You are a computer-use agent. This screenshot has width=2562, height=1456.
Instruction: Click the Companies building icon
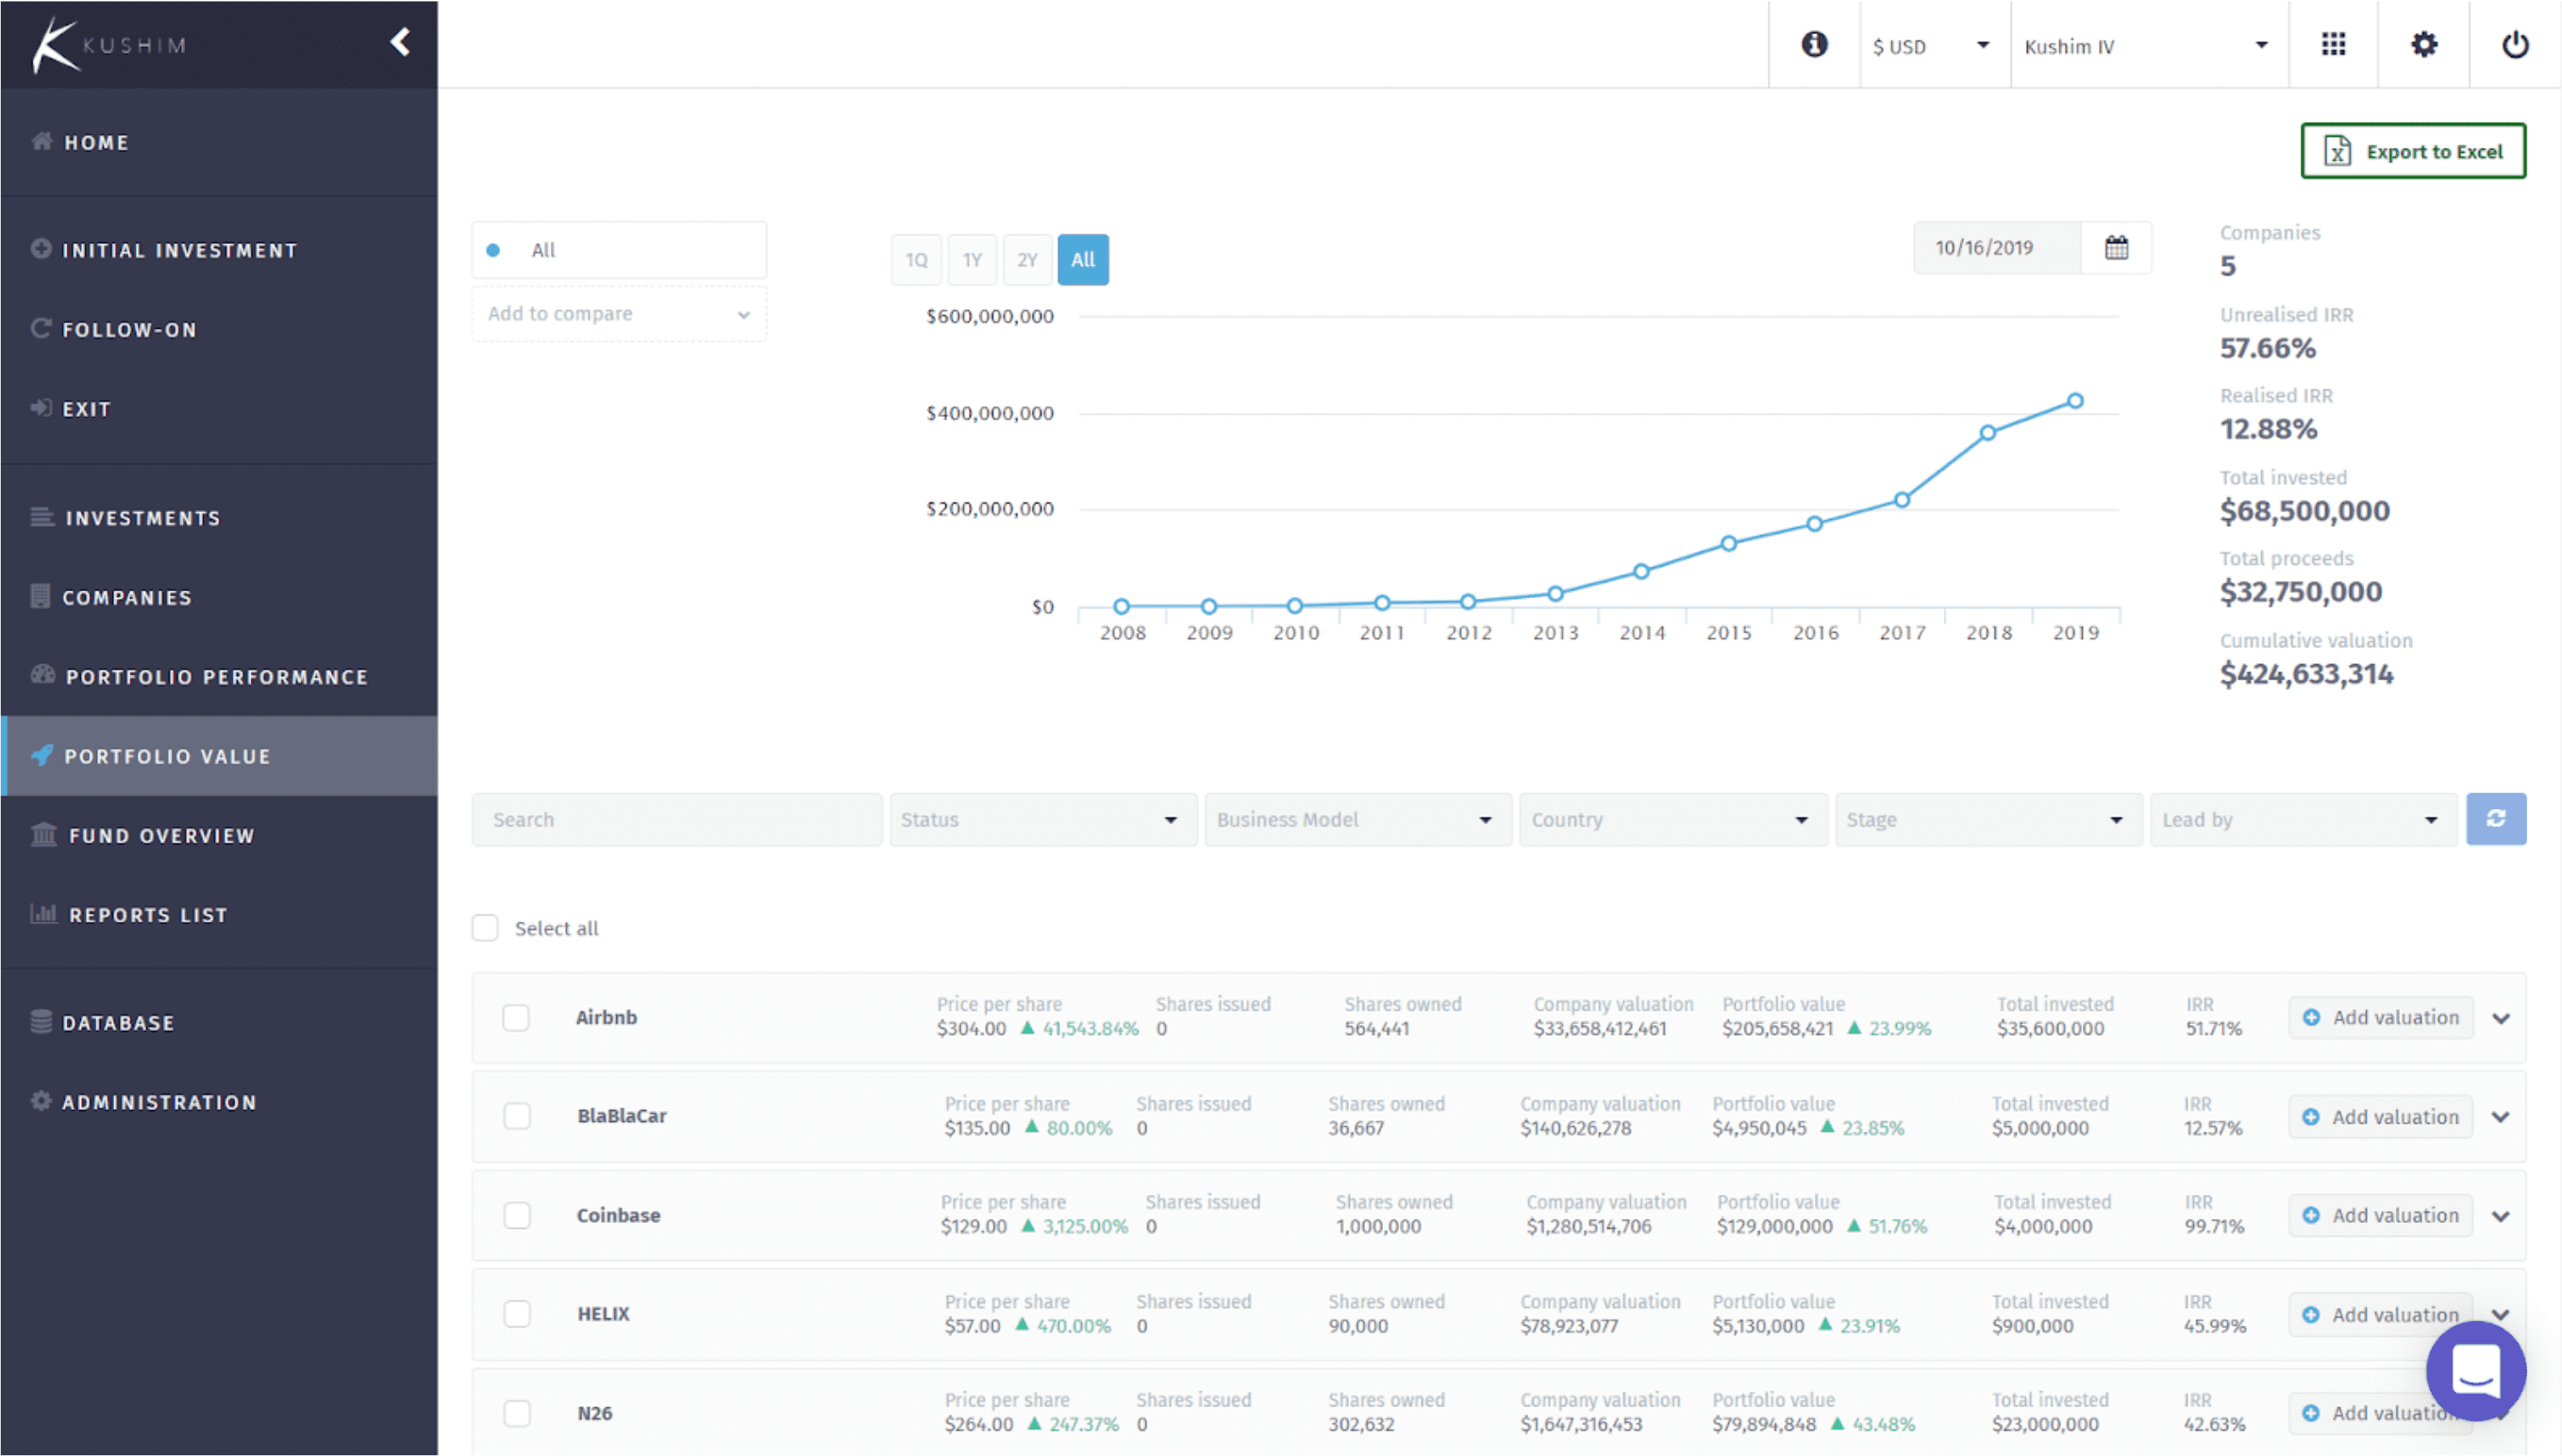(x=40, y=596)
